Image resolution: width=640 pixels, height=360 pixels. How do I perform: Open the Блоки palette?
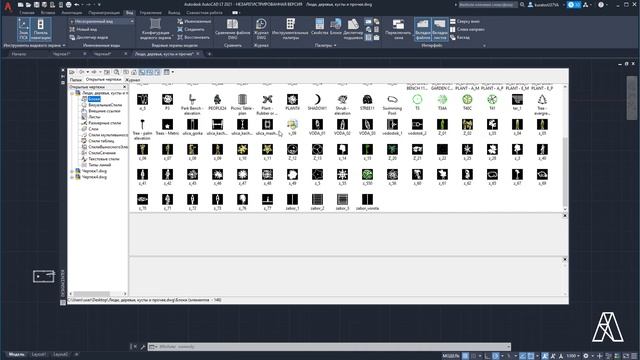tap(336, 27)
